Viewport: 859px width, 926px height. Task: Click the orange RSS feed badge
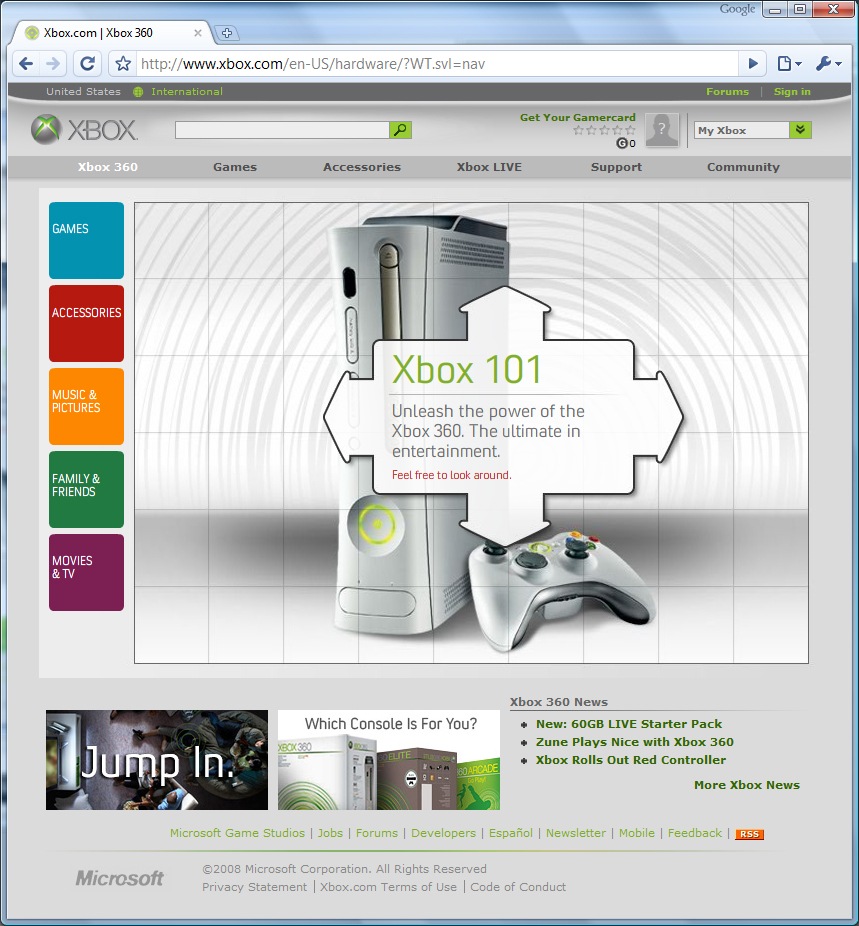(x=749, y=834)
